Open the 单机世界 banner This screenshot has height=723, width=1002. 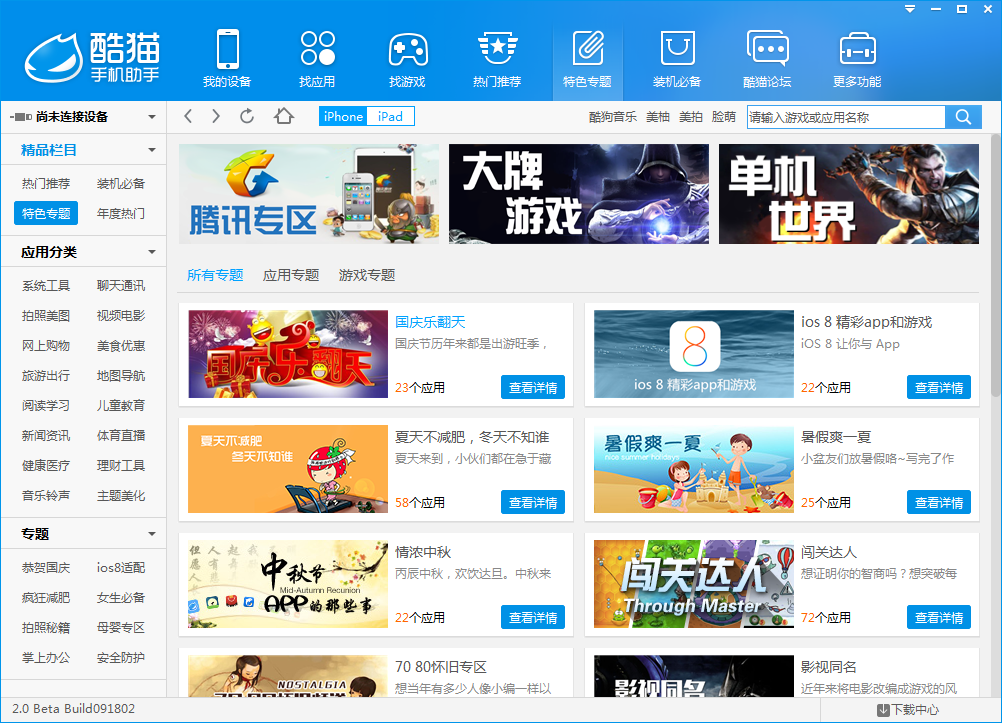[849, 194]
